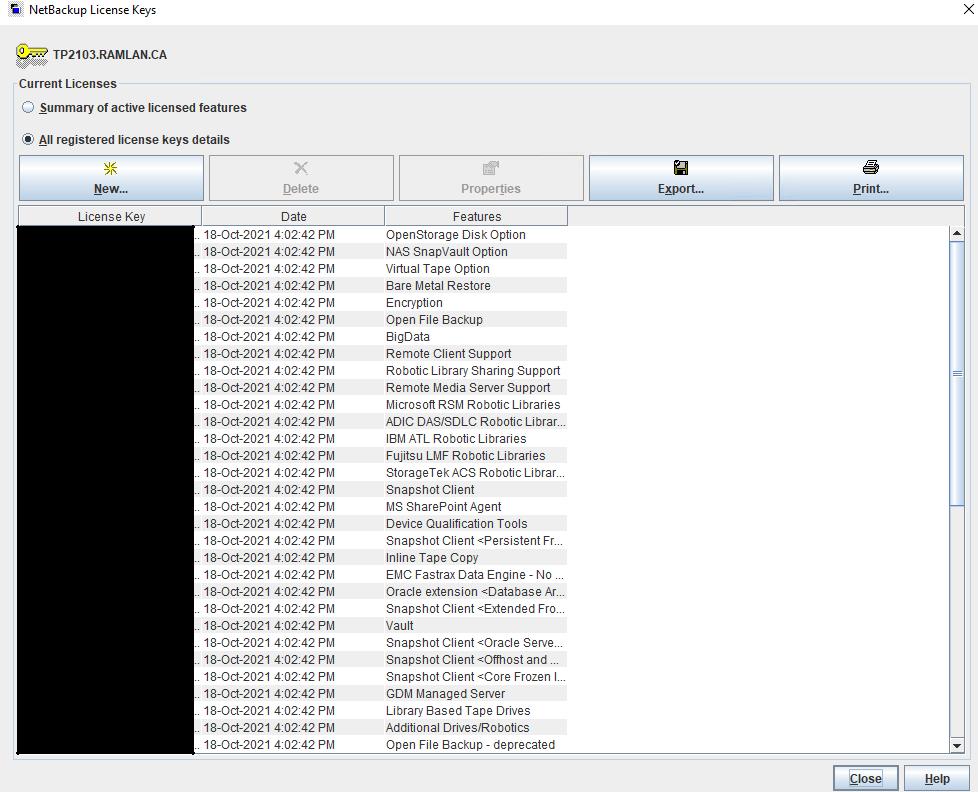Click the TP2103.RAMLAN.CA server name
The height and width of the screenshot is (792, 978).
coord(110,55)
